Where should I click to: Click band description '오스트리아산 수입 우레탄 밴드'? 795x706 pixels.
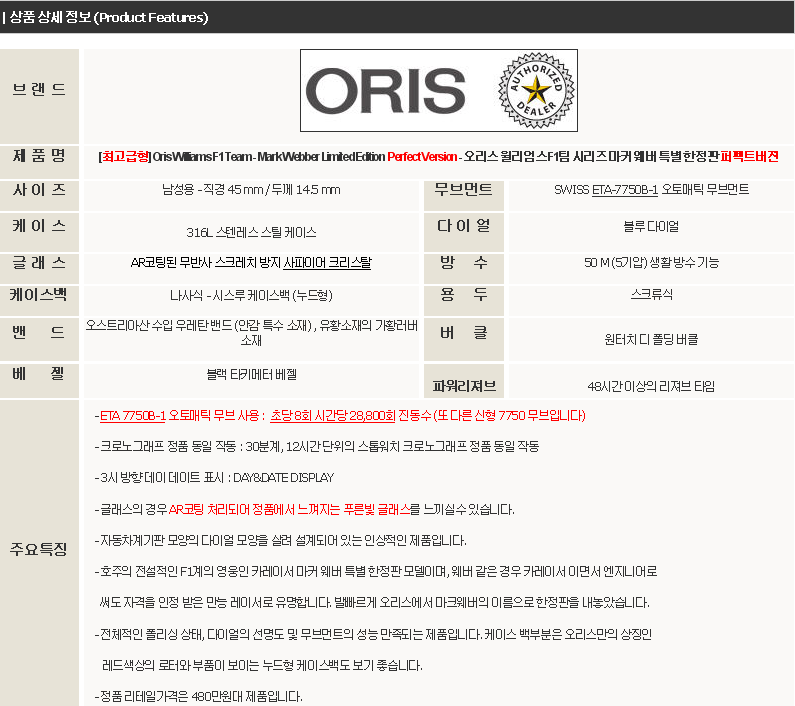[x=159, y=325]
